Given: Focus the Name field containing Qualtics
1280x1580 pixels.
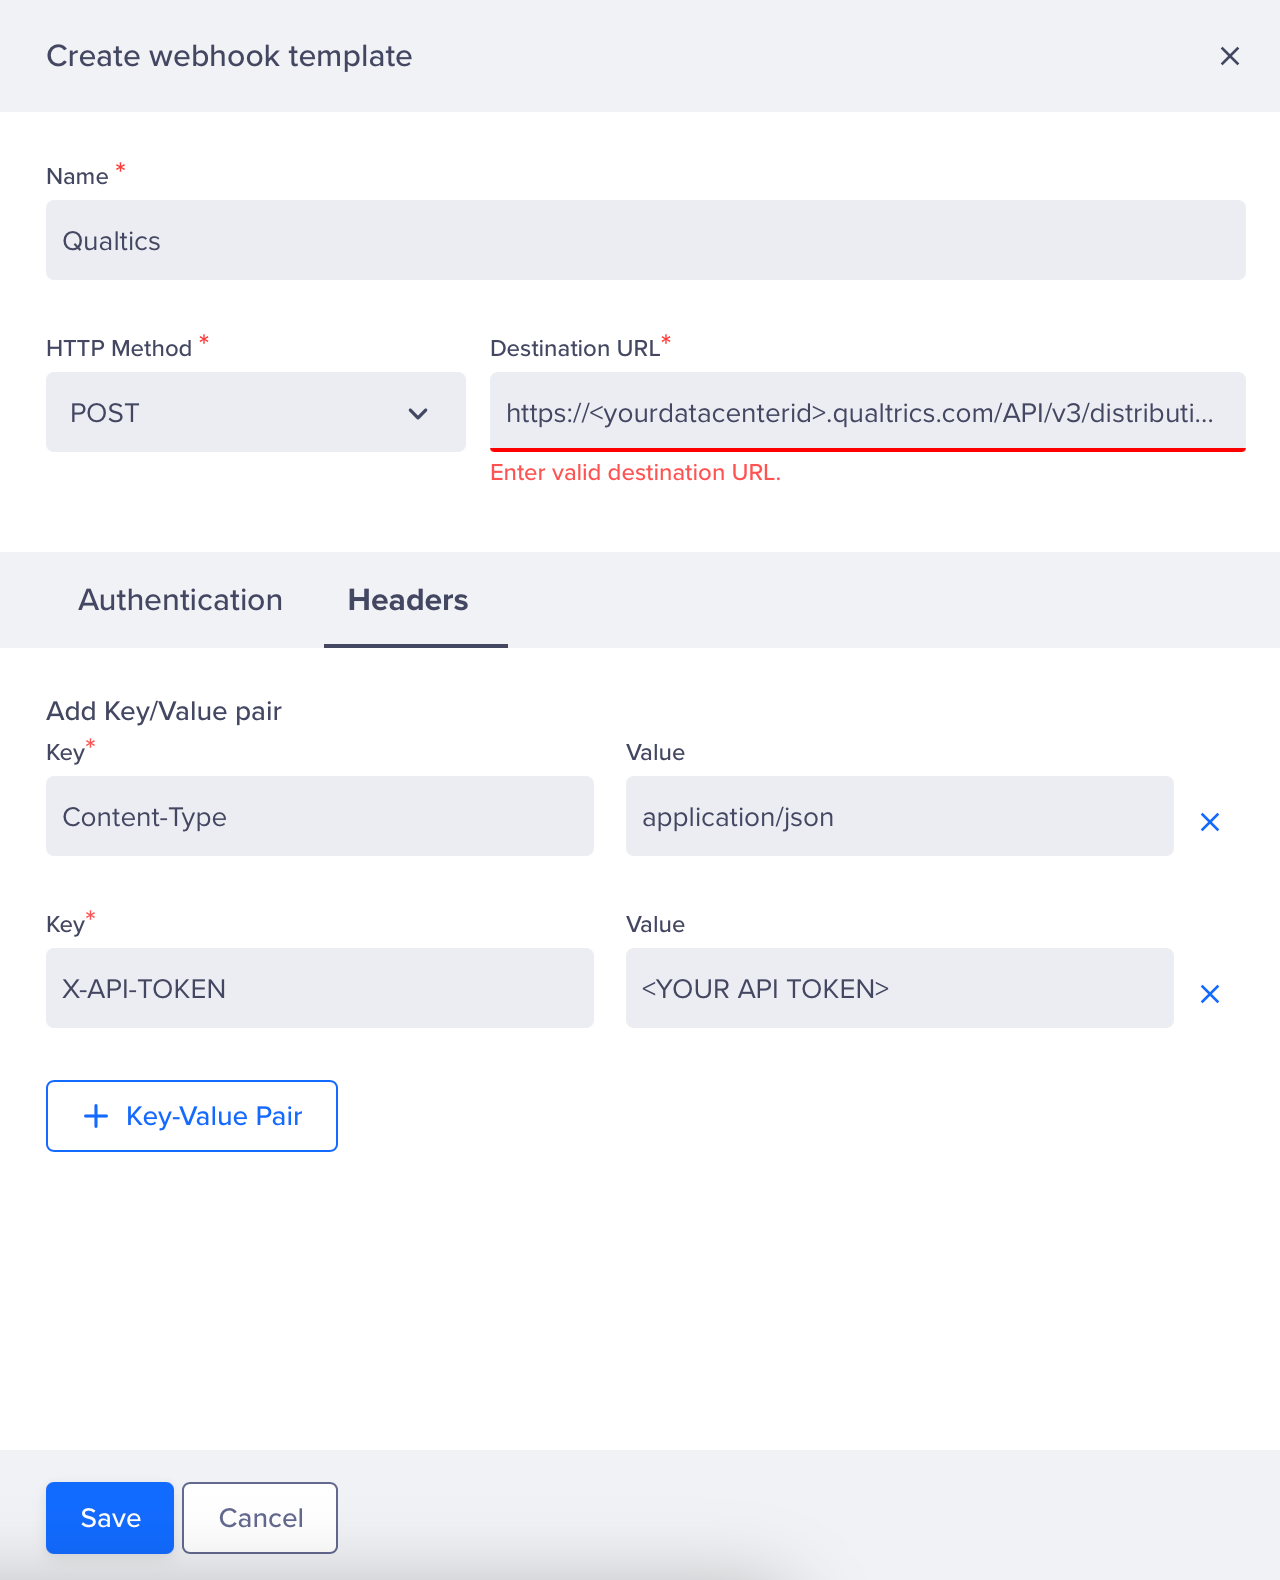Looking at the screenshot, I should coord(646,240).
